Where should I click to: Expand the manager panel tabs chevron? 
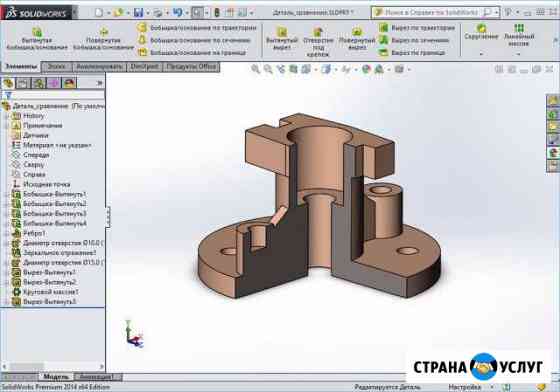[100, 83]
